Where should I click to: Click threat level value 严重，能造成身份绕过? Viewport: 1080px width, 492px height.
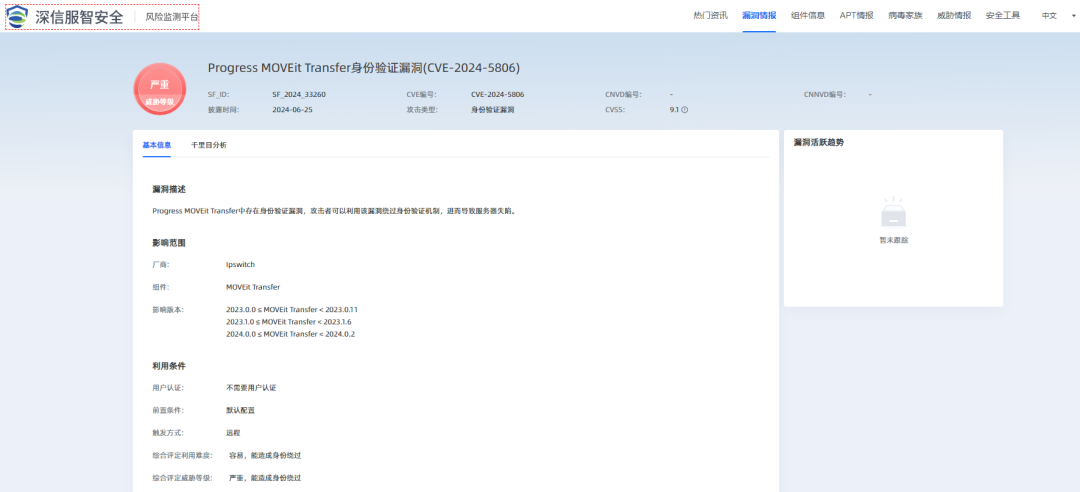pyautogui.click(x=265, y=478)
